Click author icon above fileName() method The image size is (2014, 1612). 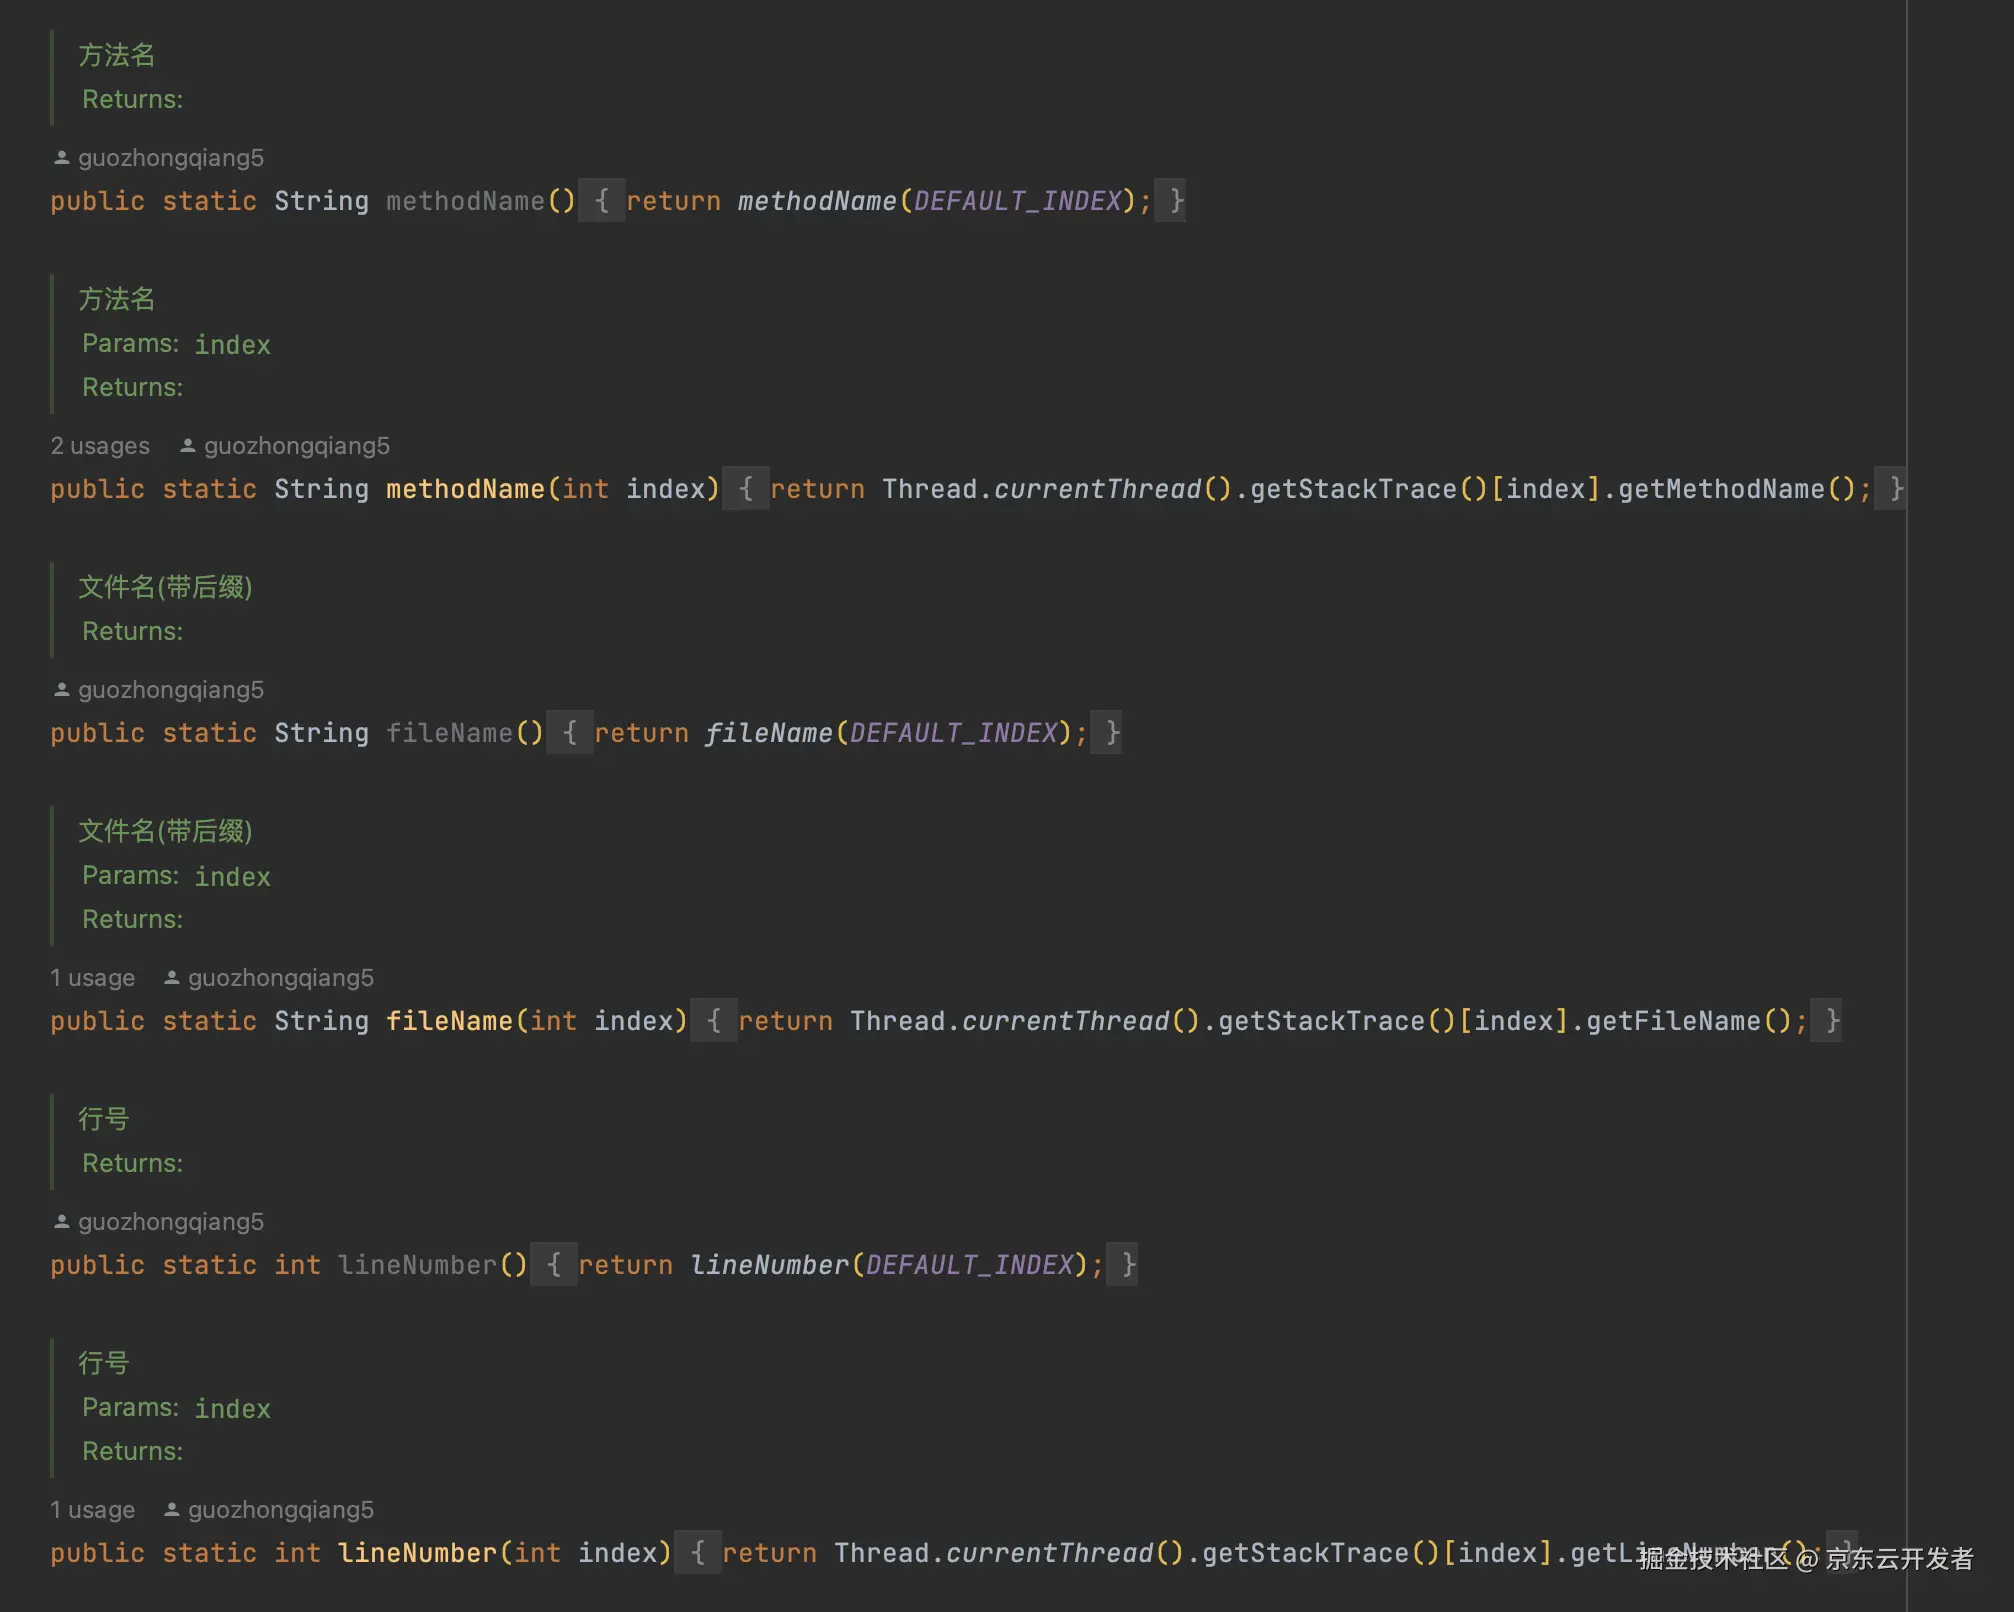click(61, 690)
